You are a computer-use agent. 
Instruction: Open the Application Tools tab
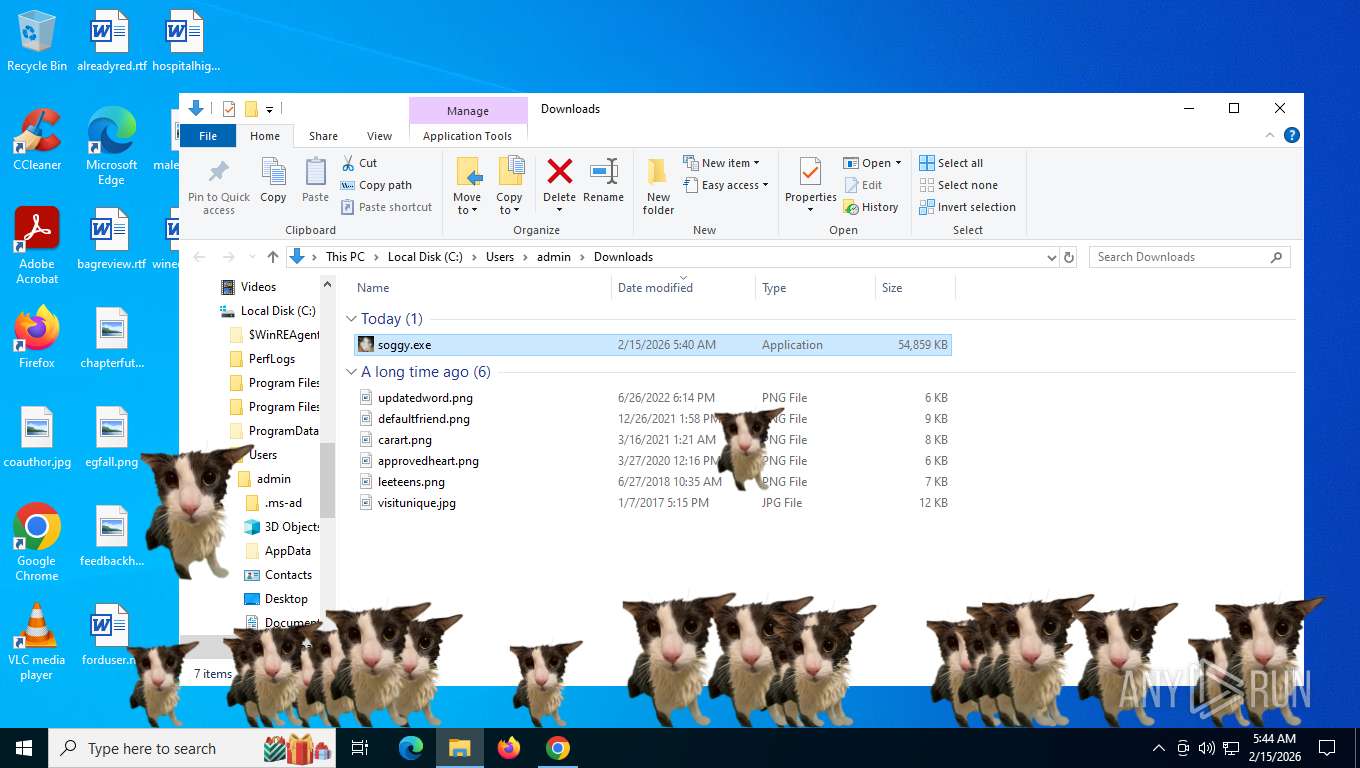point(467,136)
